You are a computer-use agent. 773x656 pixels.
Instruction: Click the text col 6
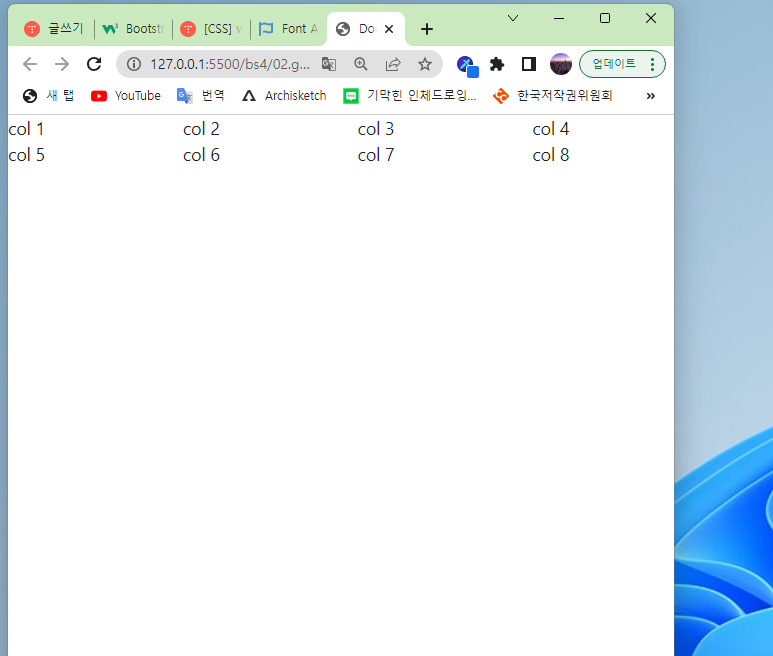pyautogui.click(x=201, y=155)
